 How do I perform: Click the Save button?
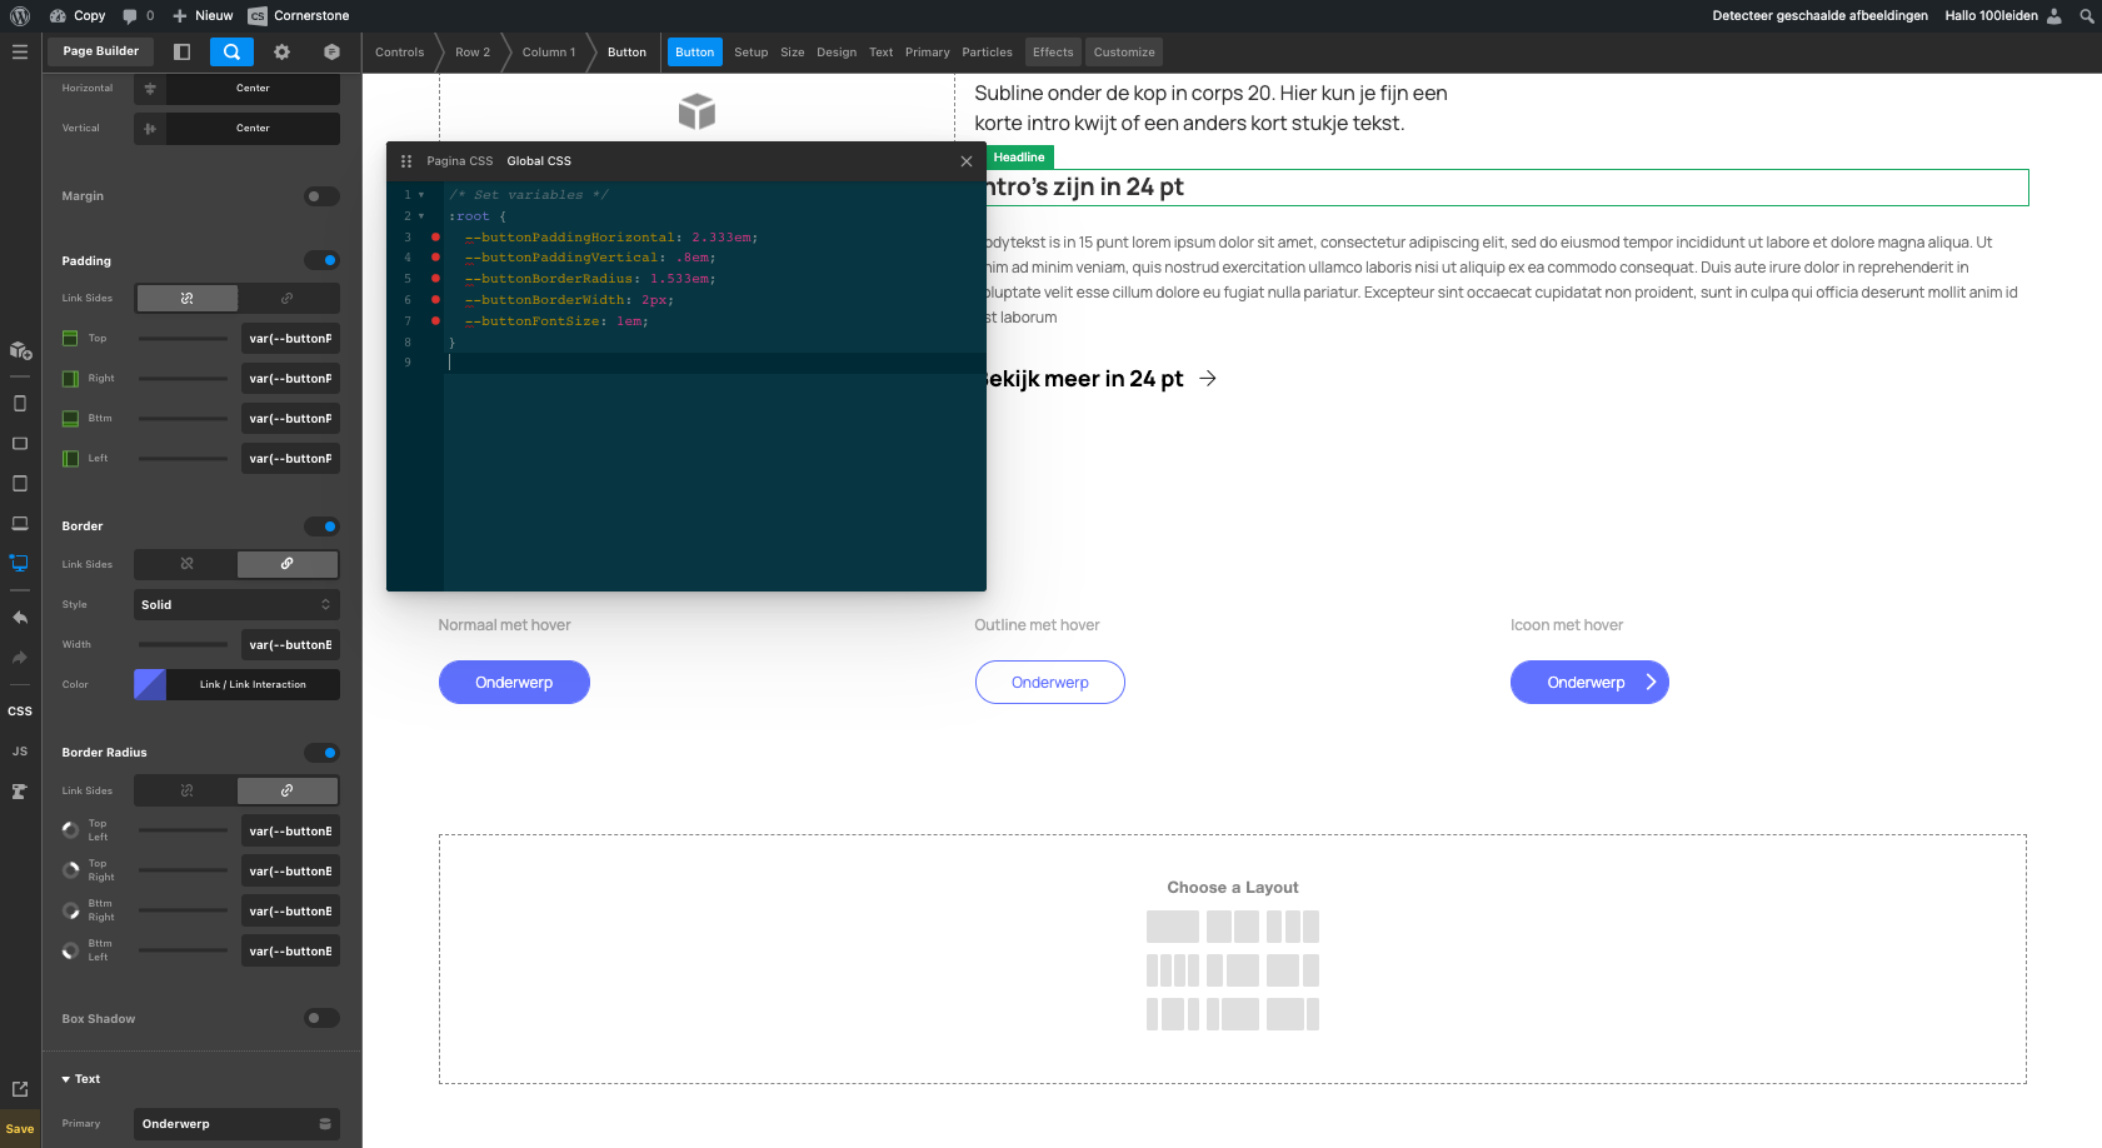19,1129
